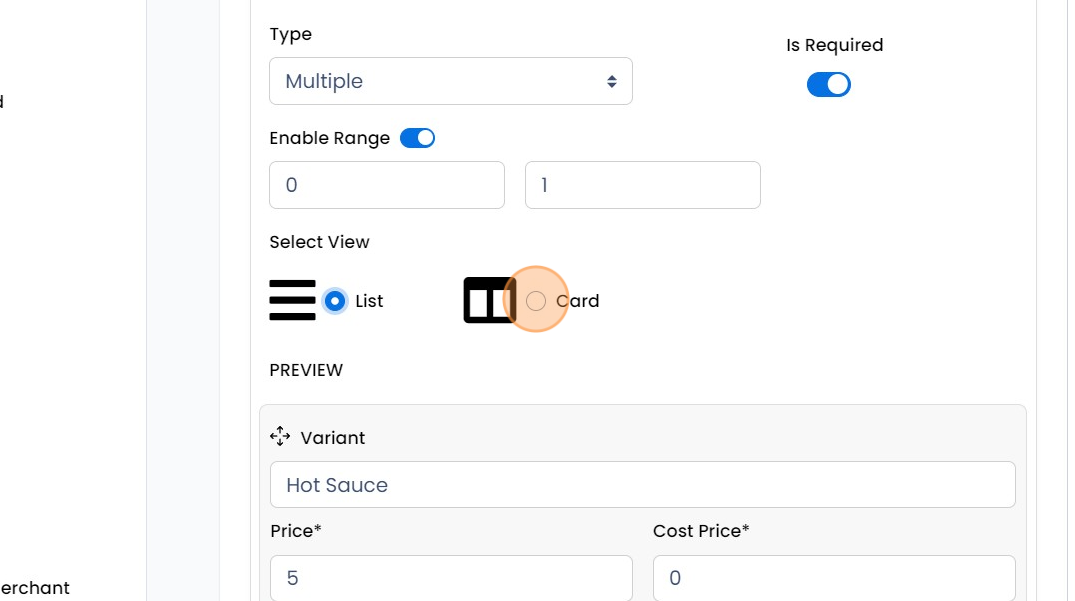Screen dimensions: 1075x601
Task: Open the Type dropdown showing Multiple
Action: (450, 81)
